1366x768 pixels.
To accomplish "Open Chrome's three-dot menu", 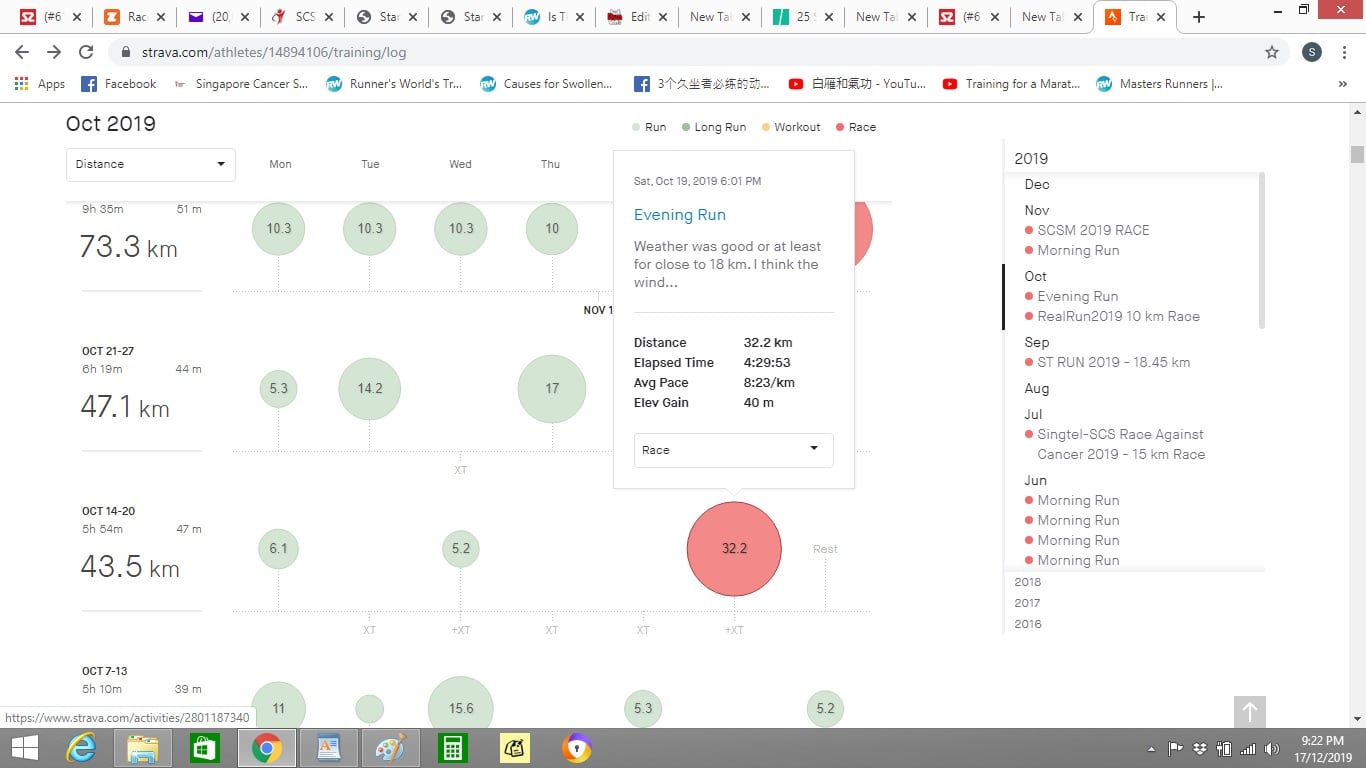I will pos(1346,52).
